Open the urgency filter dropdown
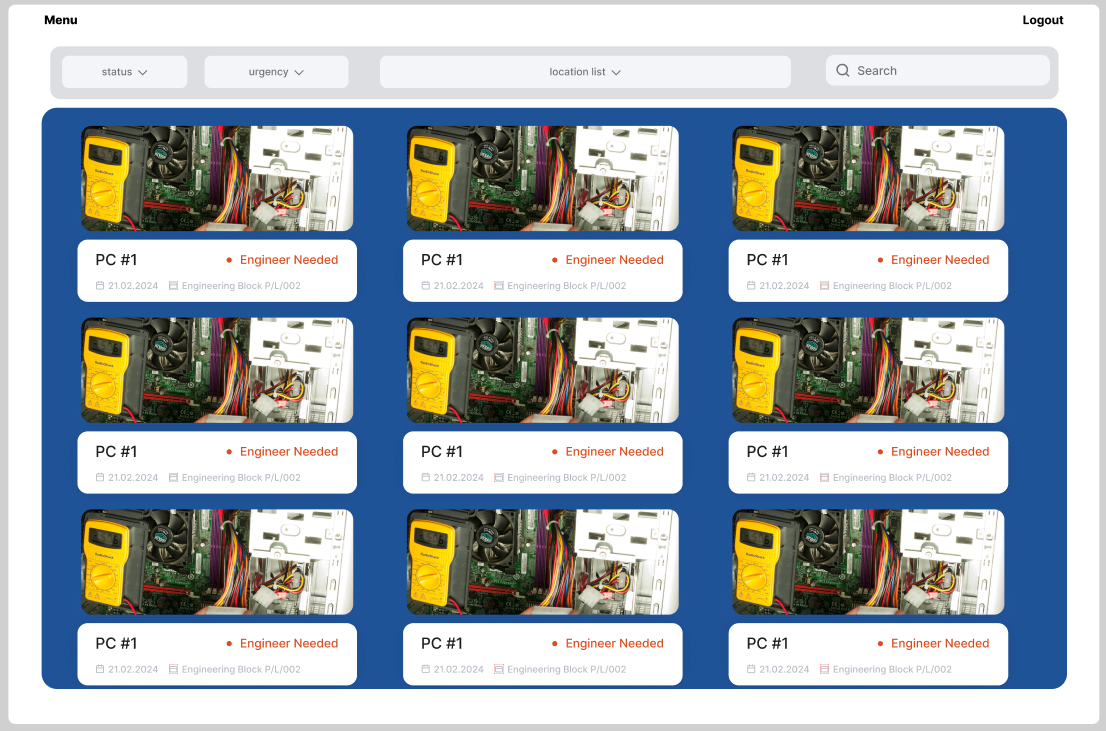Viewport: 1106px width, 731px height. pyautogui.click(x=276, y=72)
